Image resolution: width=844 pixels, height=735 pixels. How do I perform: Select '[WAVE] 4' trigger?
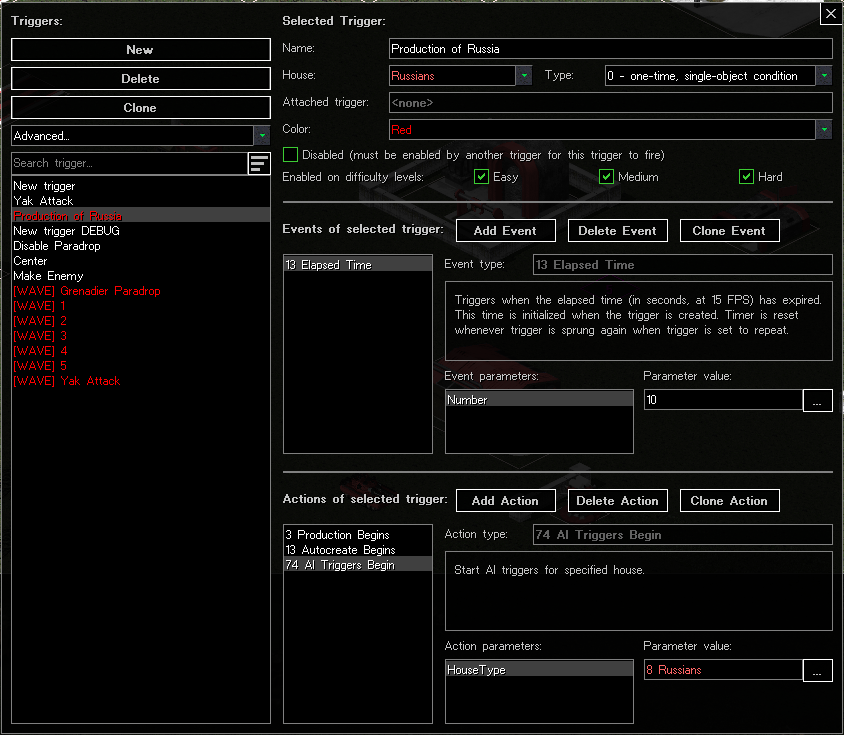pos(140,351)
